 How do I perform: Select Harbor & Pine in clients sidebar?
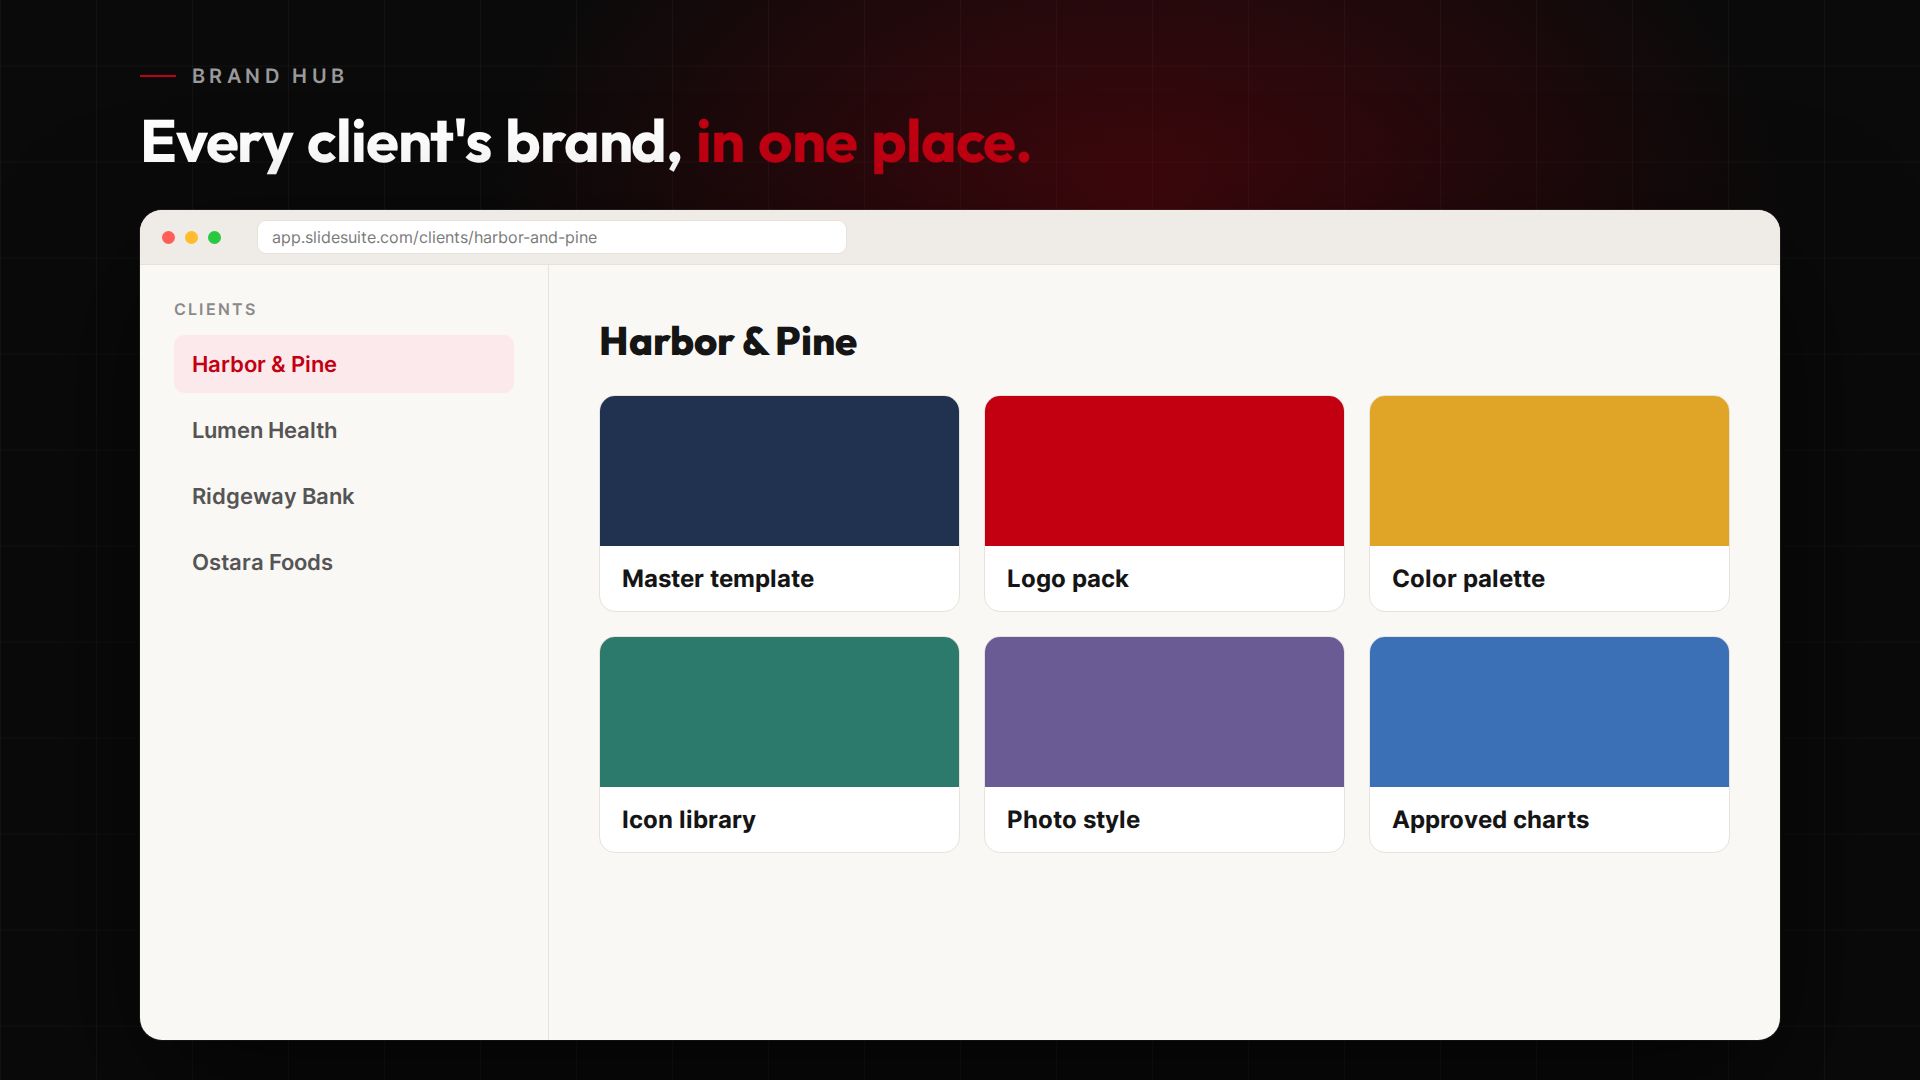tap(343, 364)
